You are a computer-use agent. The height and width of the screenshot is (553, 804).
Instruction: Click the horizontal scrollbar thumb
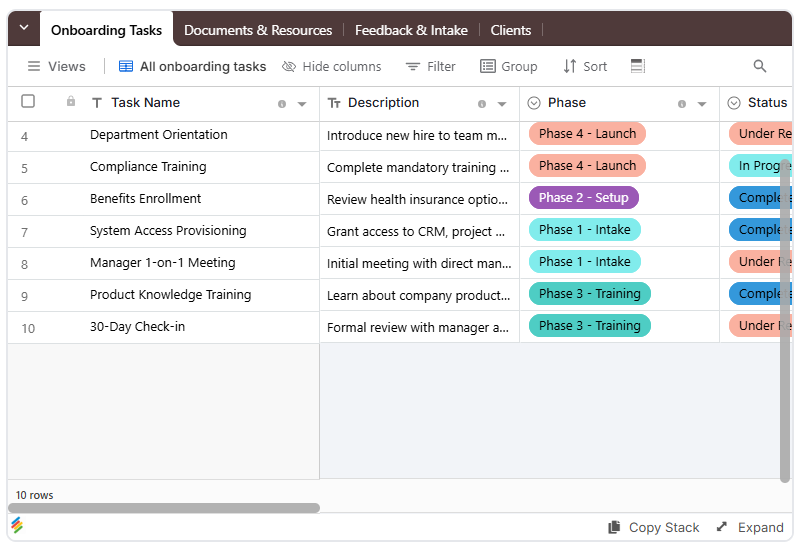point(164,508)
